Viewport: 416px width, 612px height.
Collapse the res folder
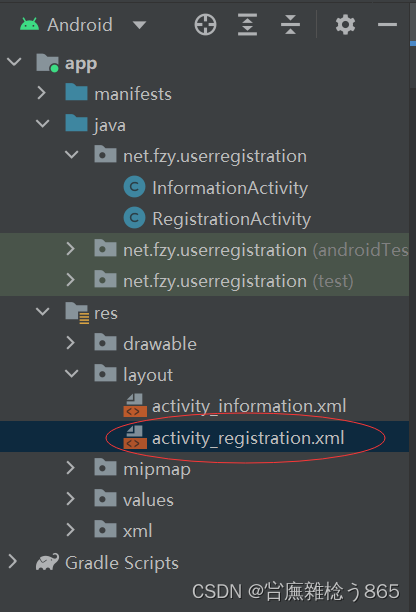43,311
